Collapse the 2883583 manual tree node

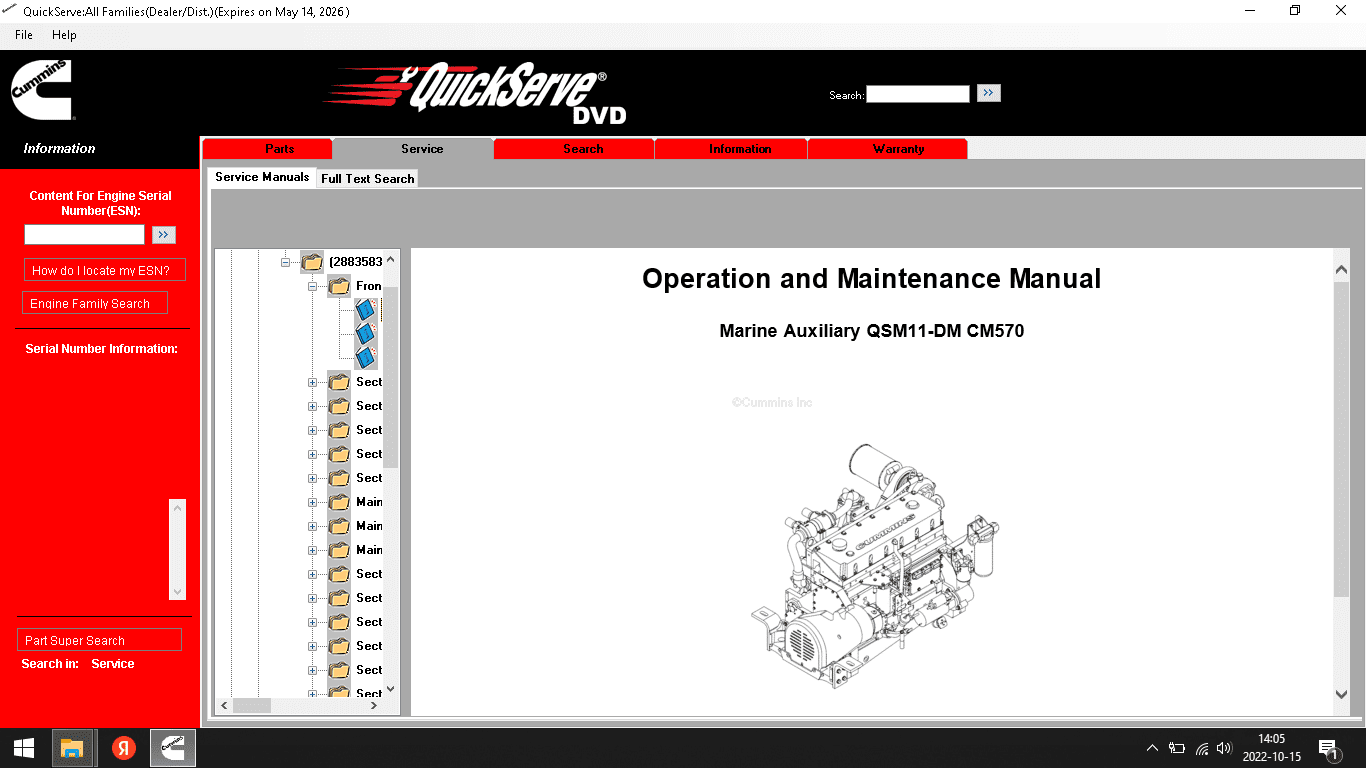click(286, 262)
